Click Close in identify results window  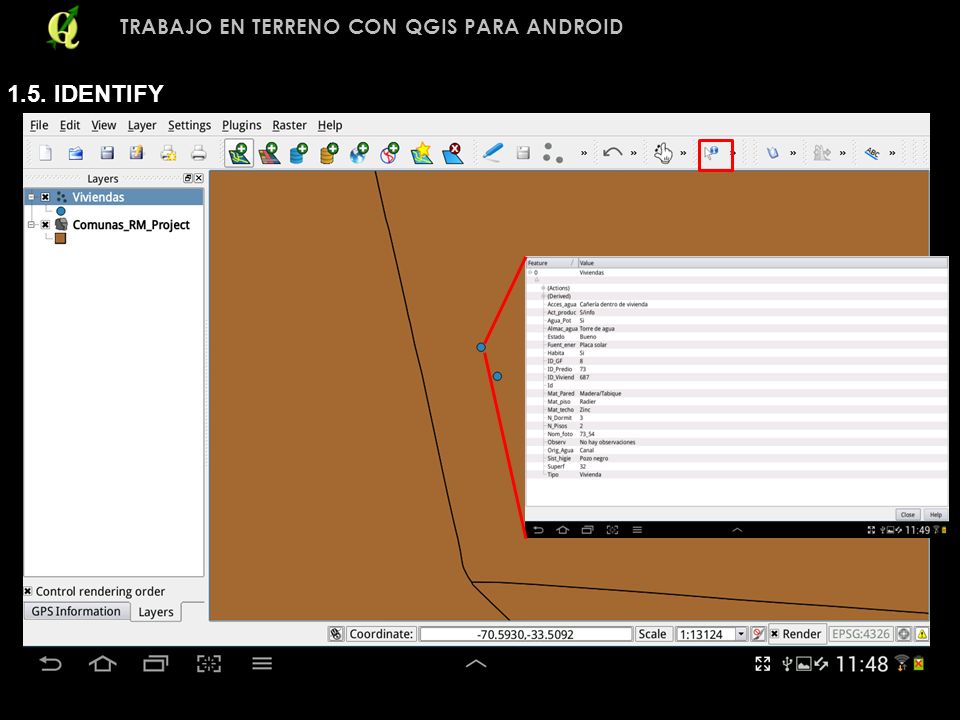coord(907,514)
